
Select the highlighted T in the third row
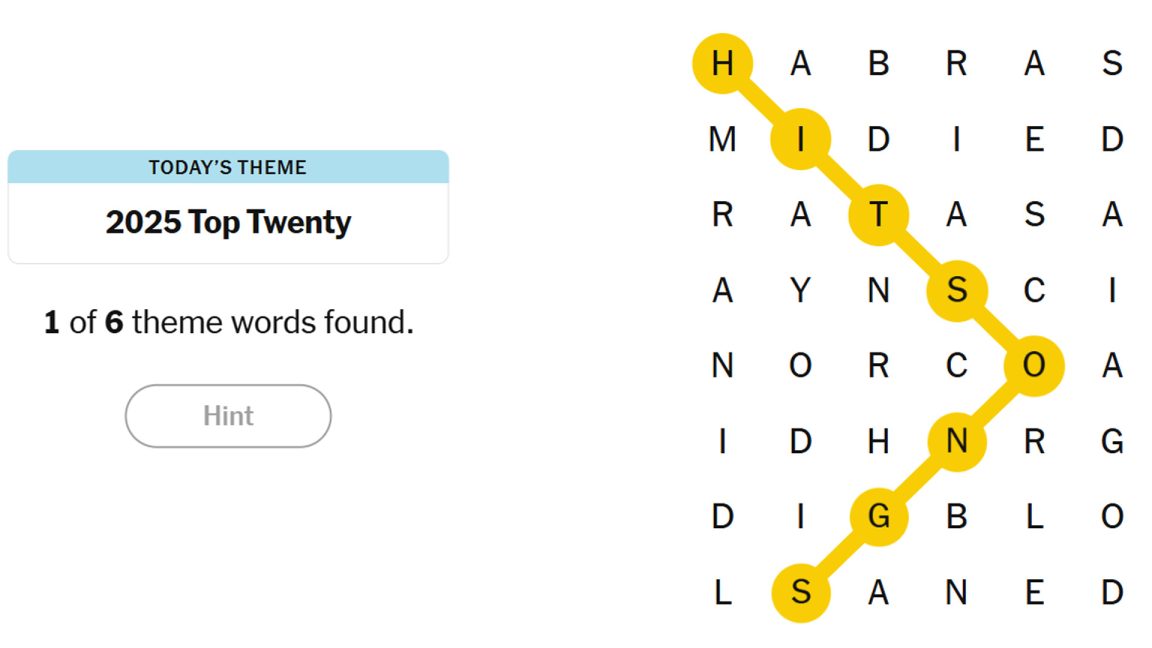tap(878, 214)
